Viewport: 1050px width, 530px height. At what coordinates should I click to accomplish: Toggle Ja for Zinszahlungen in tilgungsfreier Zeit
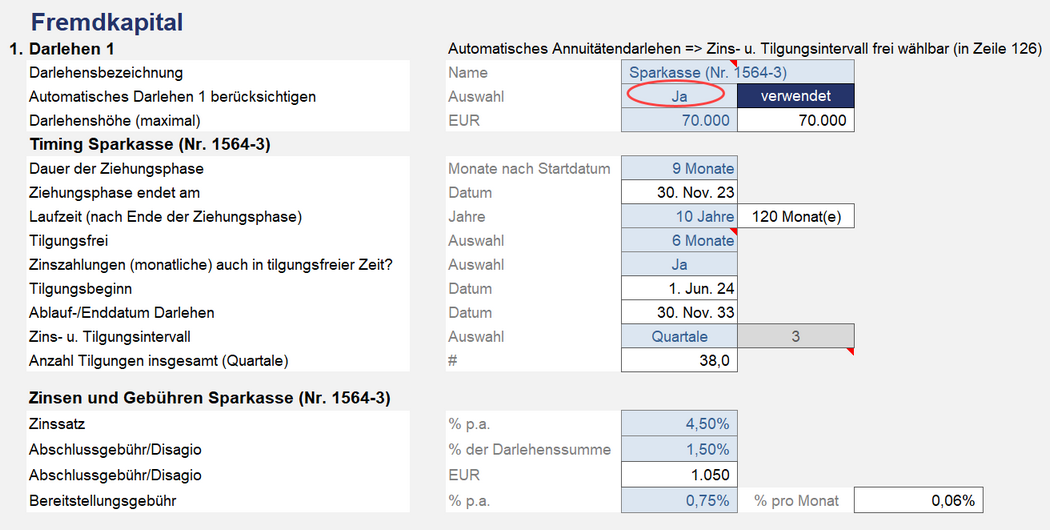(x=678, y=265)
